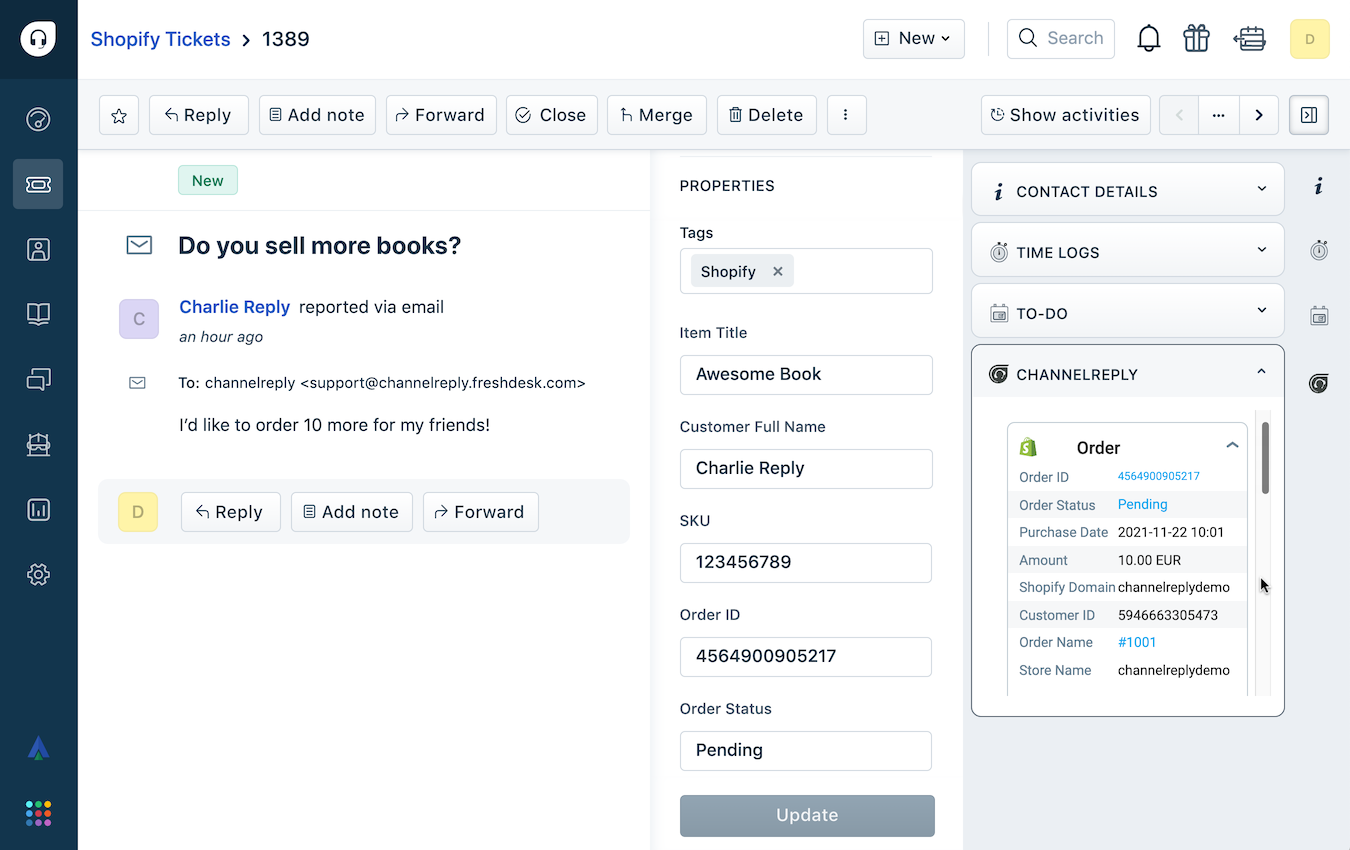Click the Item Title field
The height and width of the screenshot is (850, 1350).
tap(806, 375)
